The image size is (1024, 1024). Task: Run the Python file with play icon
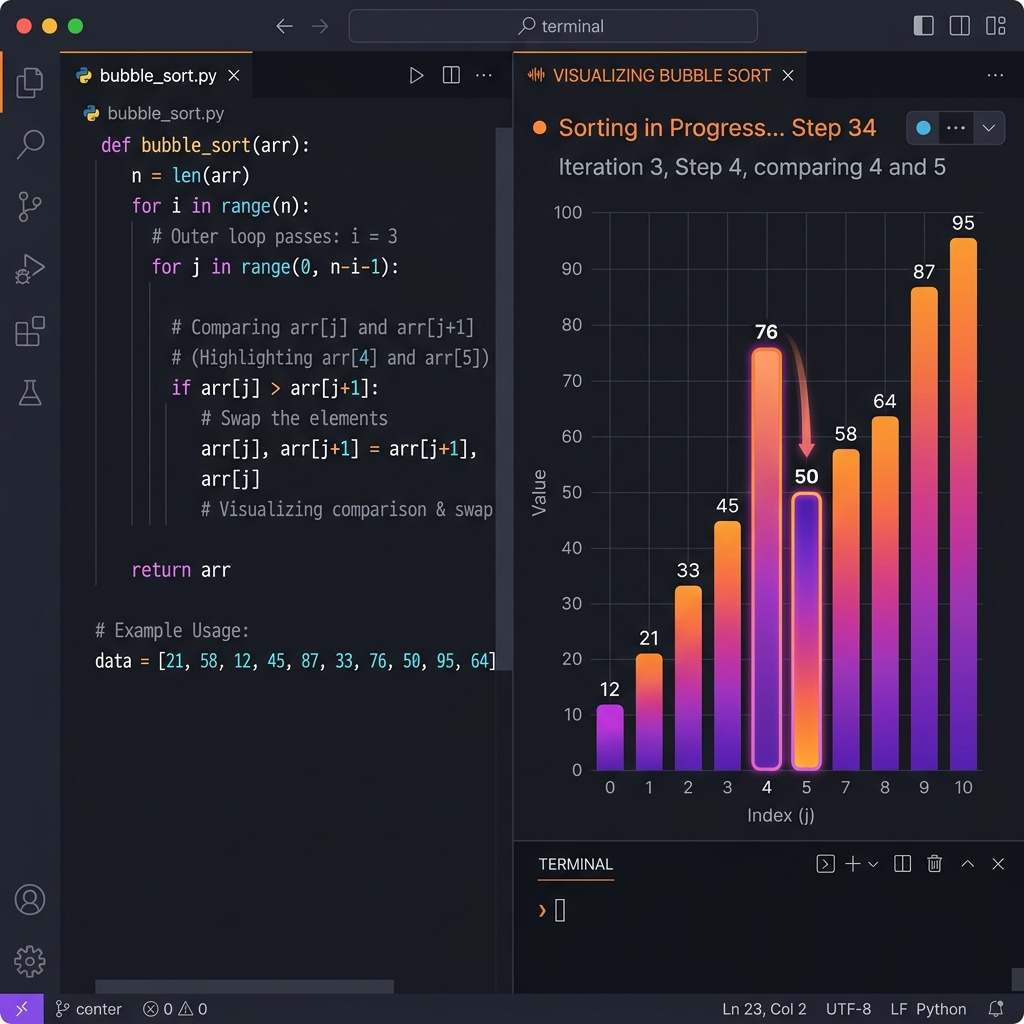(417, 76)
